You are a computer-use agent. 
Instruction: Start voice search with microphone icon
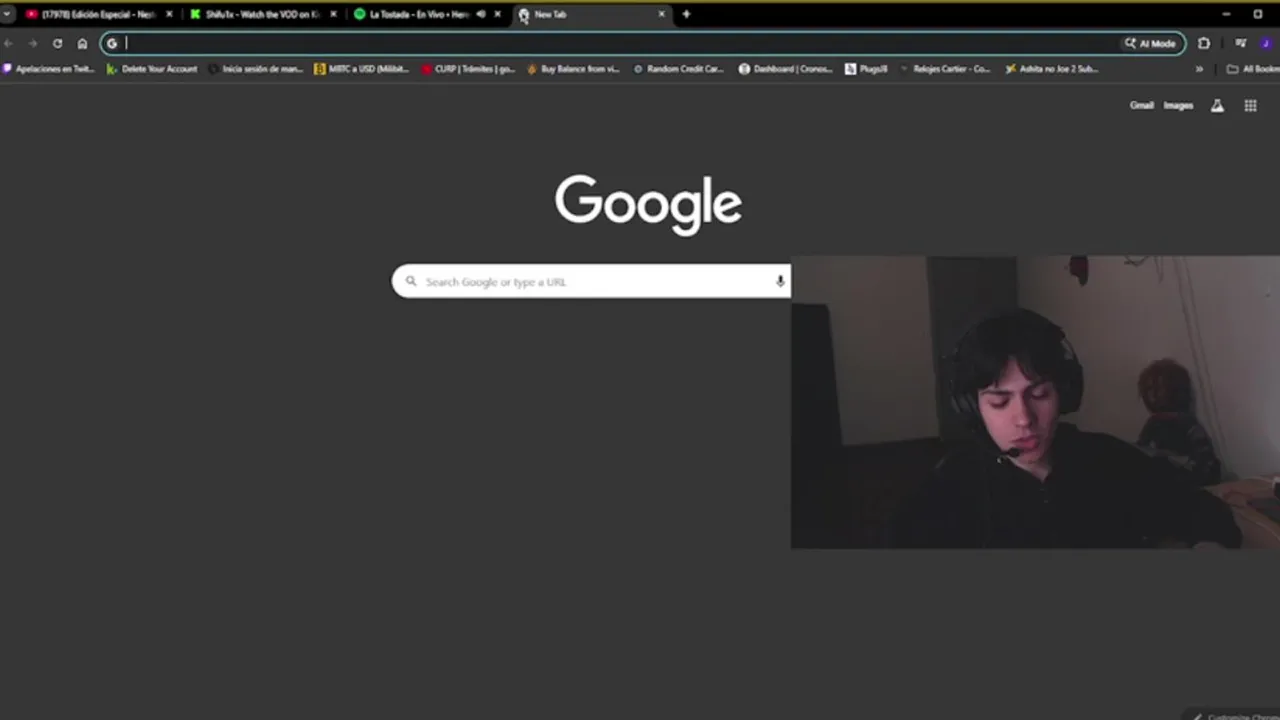[780, 281]
